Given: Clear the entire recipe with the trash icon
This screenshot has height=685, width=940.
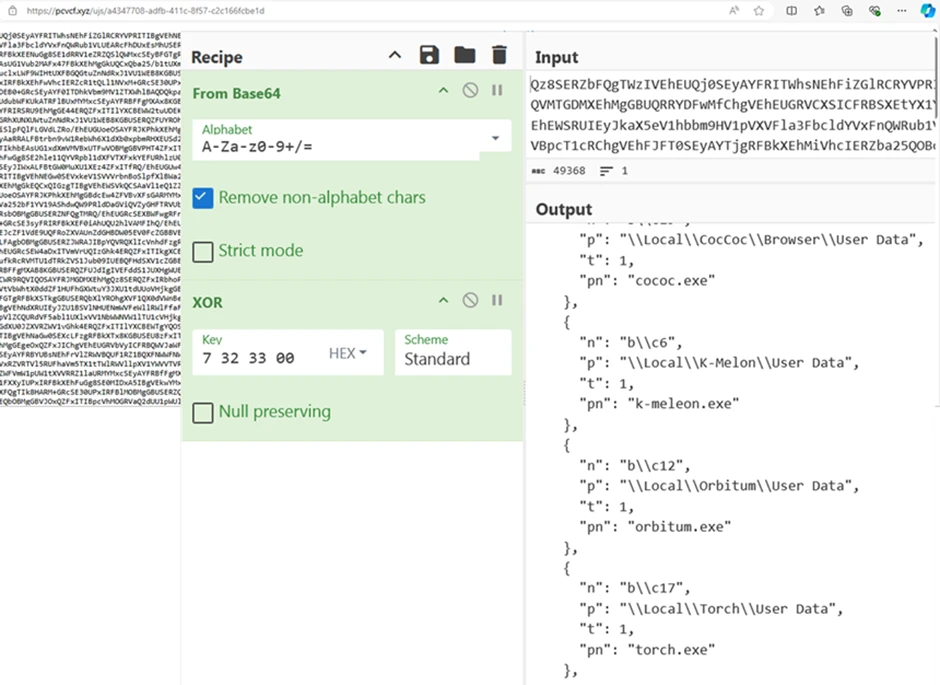Looking at the screenshot, I should coord(499,55).
